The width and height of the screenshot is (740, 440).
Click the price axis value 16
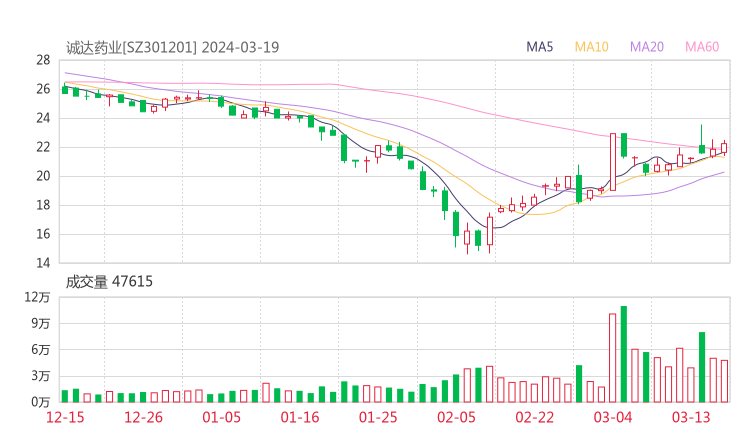[43, 234]
